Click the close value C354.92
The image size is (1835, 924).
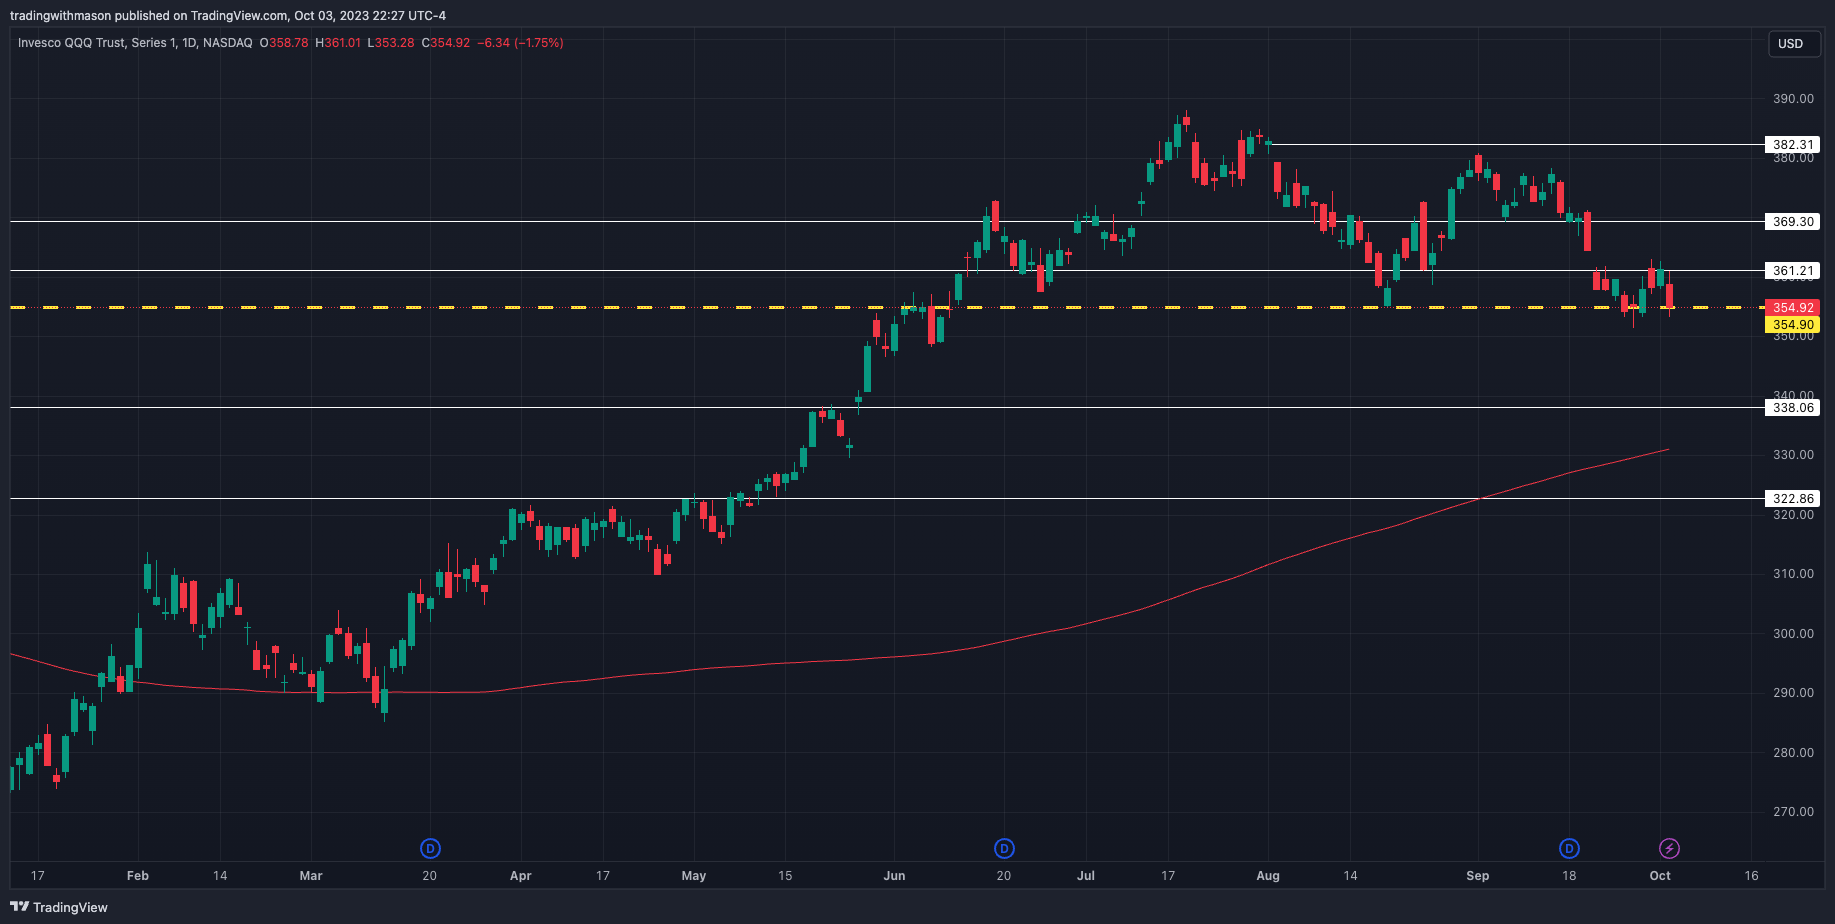(445, 43)
